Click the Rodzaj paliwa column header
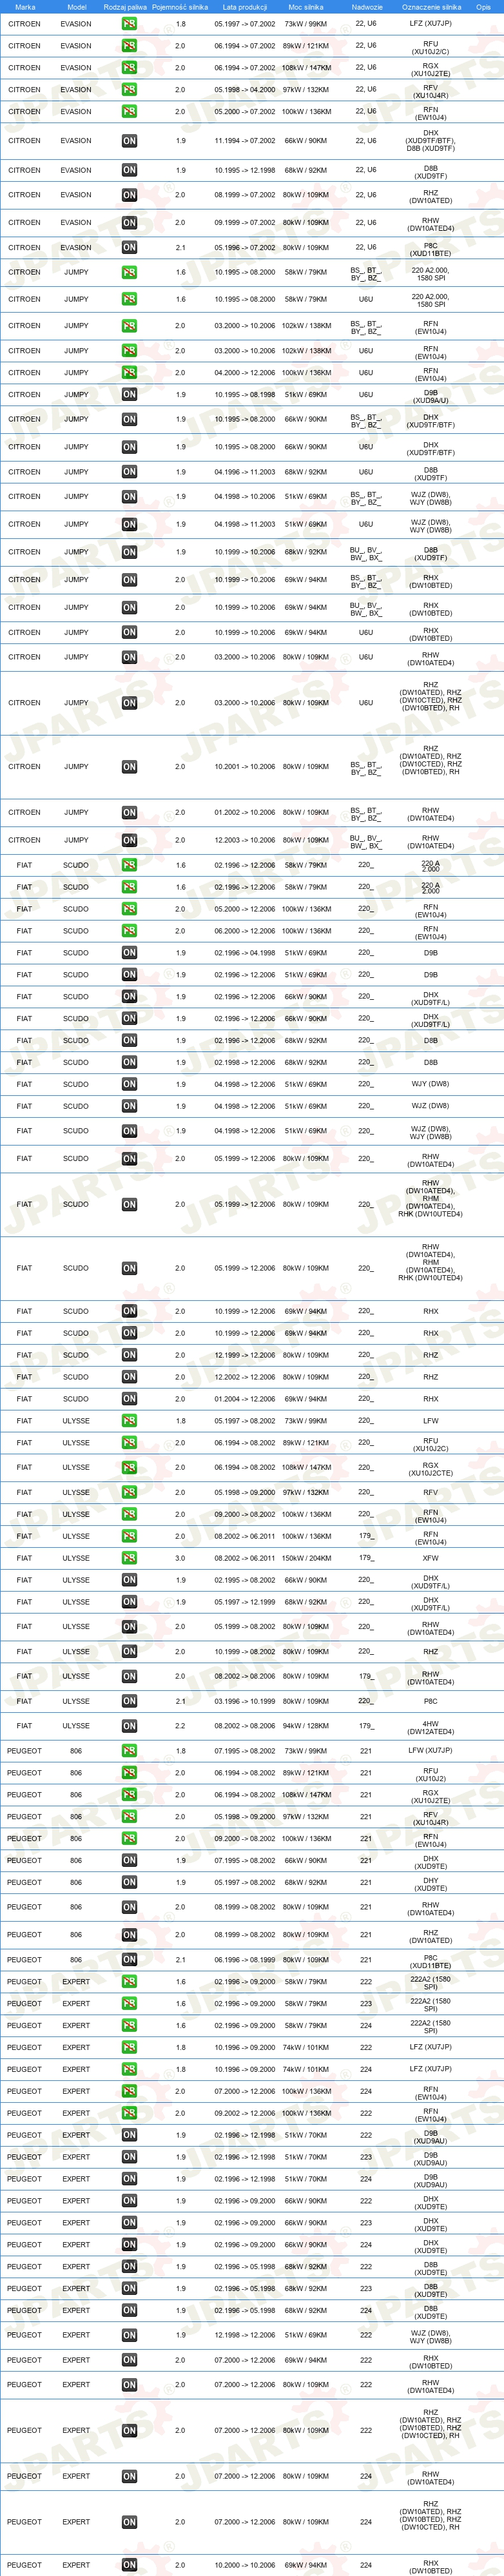This screenshot has height=2576, width=504. pos(125,7)
